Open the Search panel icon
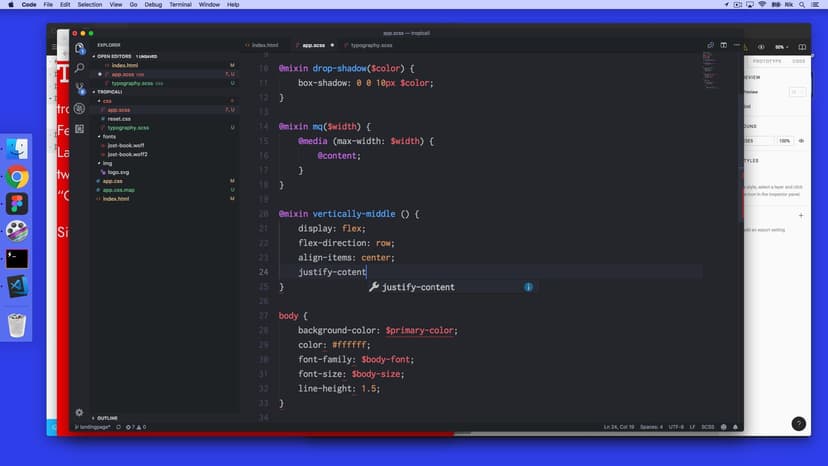 point(79,68)
